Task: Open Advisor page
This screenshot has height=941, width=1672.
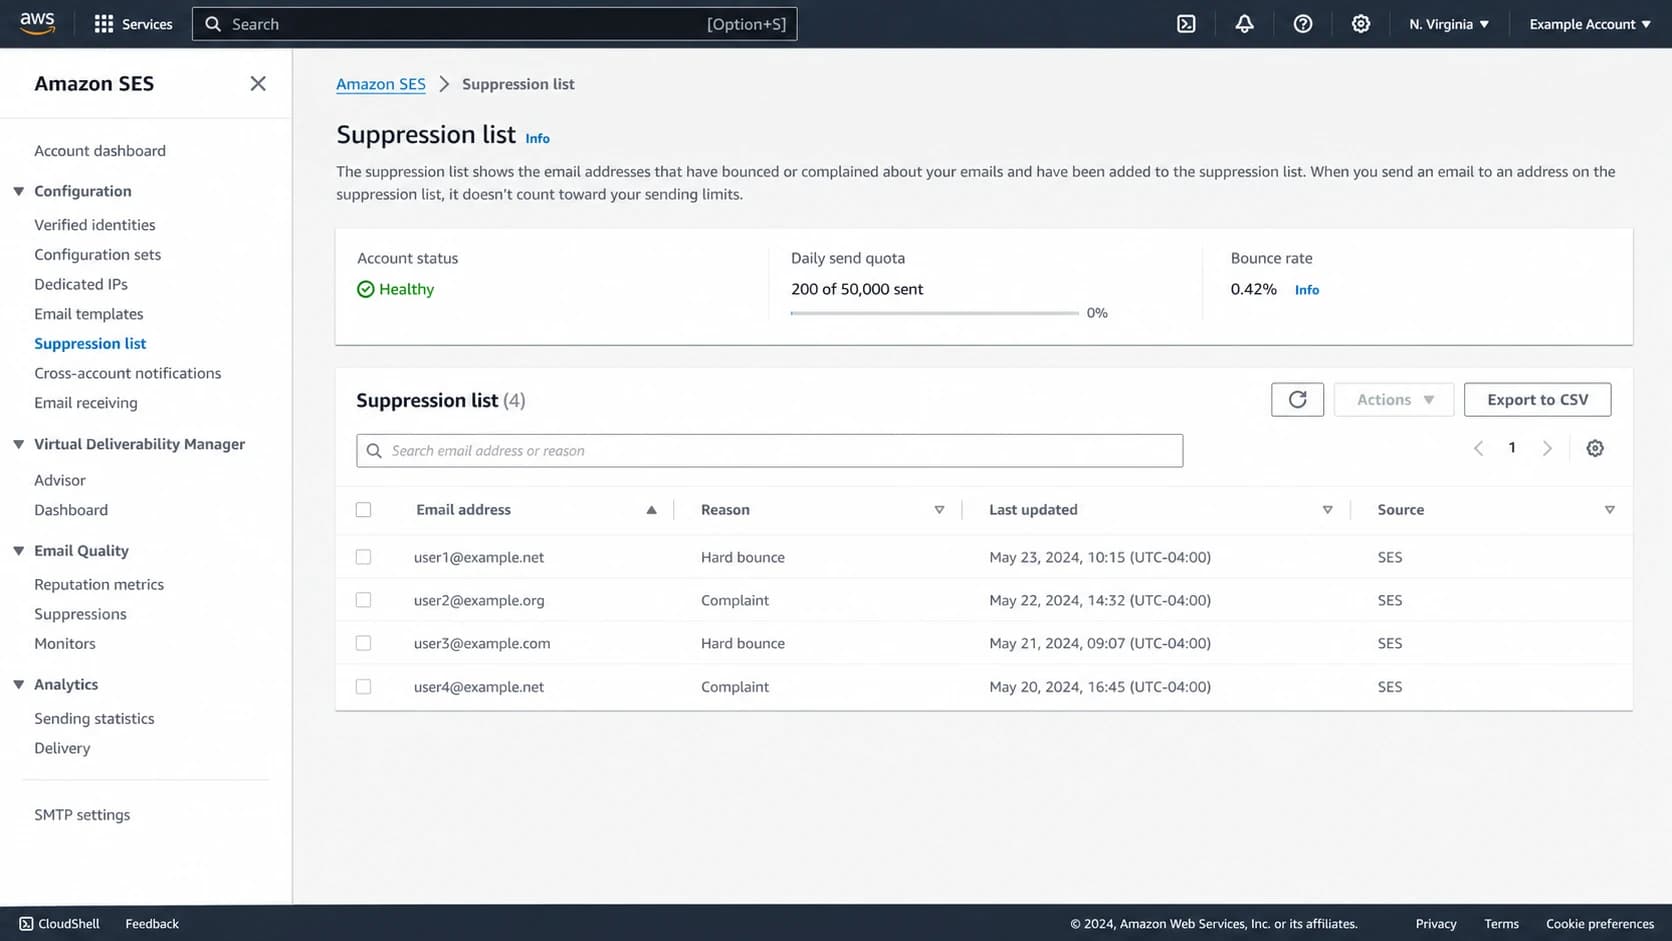Action: click(60, 480)
